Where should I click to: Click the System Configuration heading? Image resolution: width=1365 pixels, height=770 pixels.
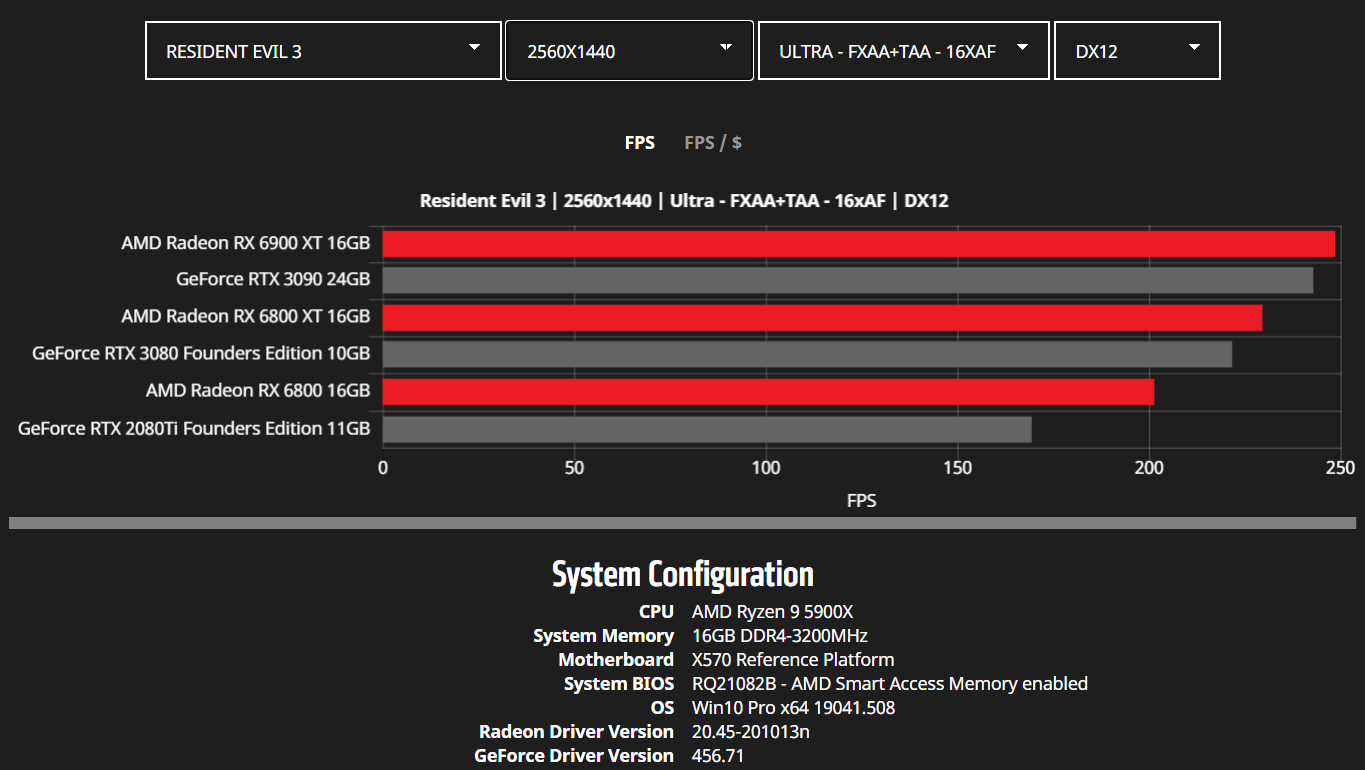[683, 574]
